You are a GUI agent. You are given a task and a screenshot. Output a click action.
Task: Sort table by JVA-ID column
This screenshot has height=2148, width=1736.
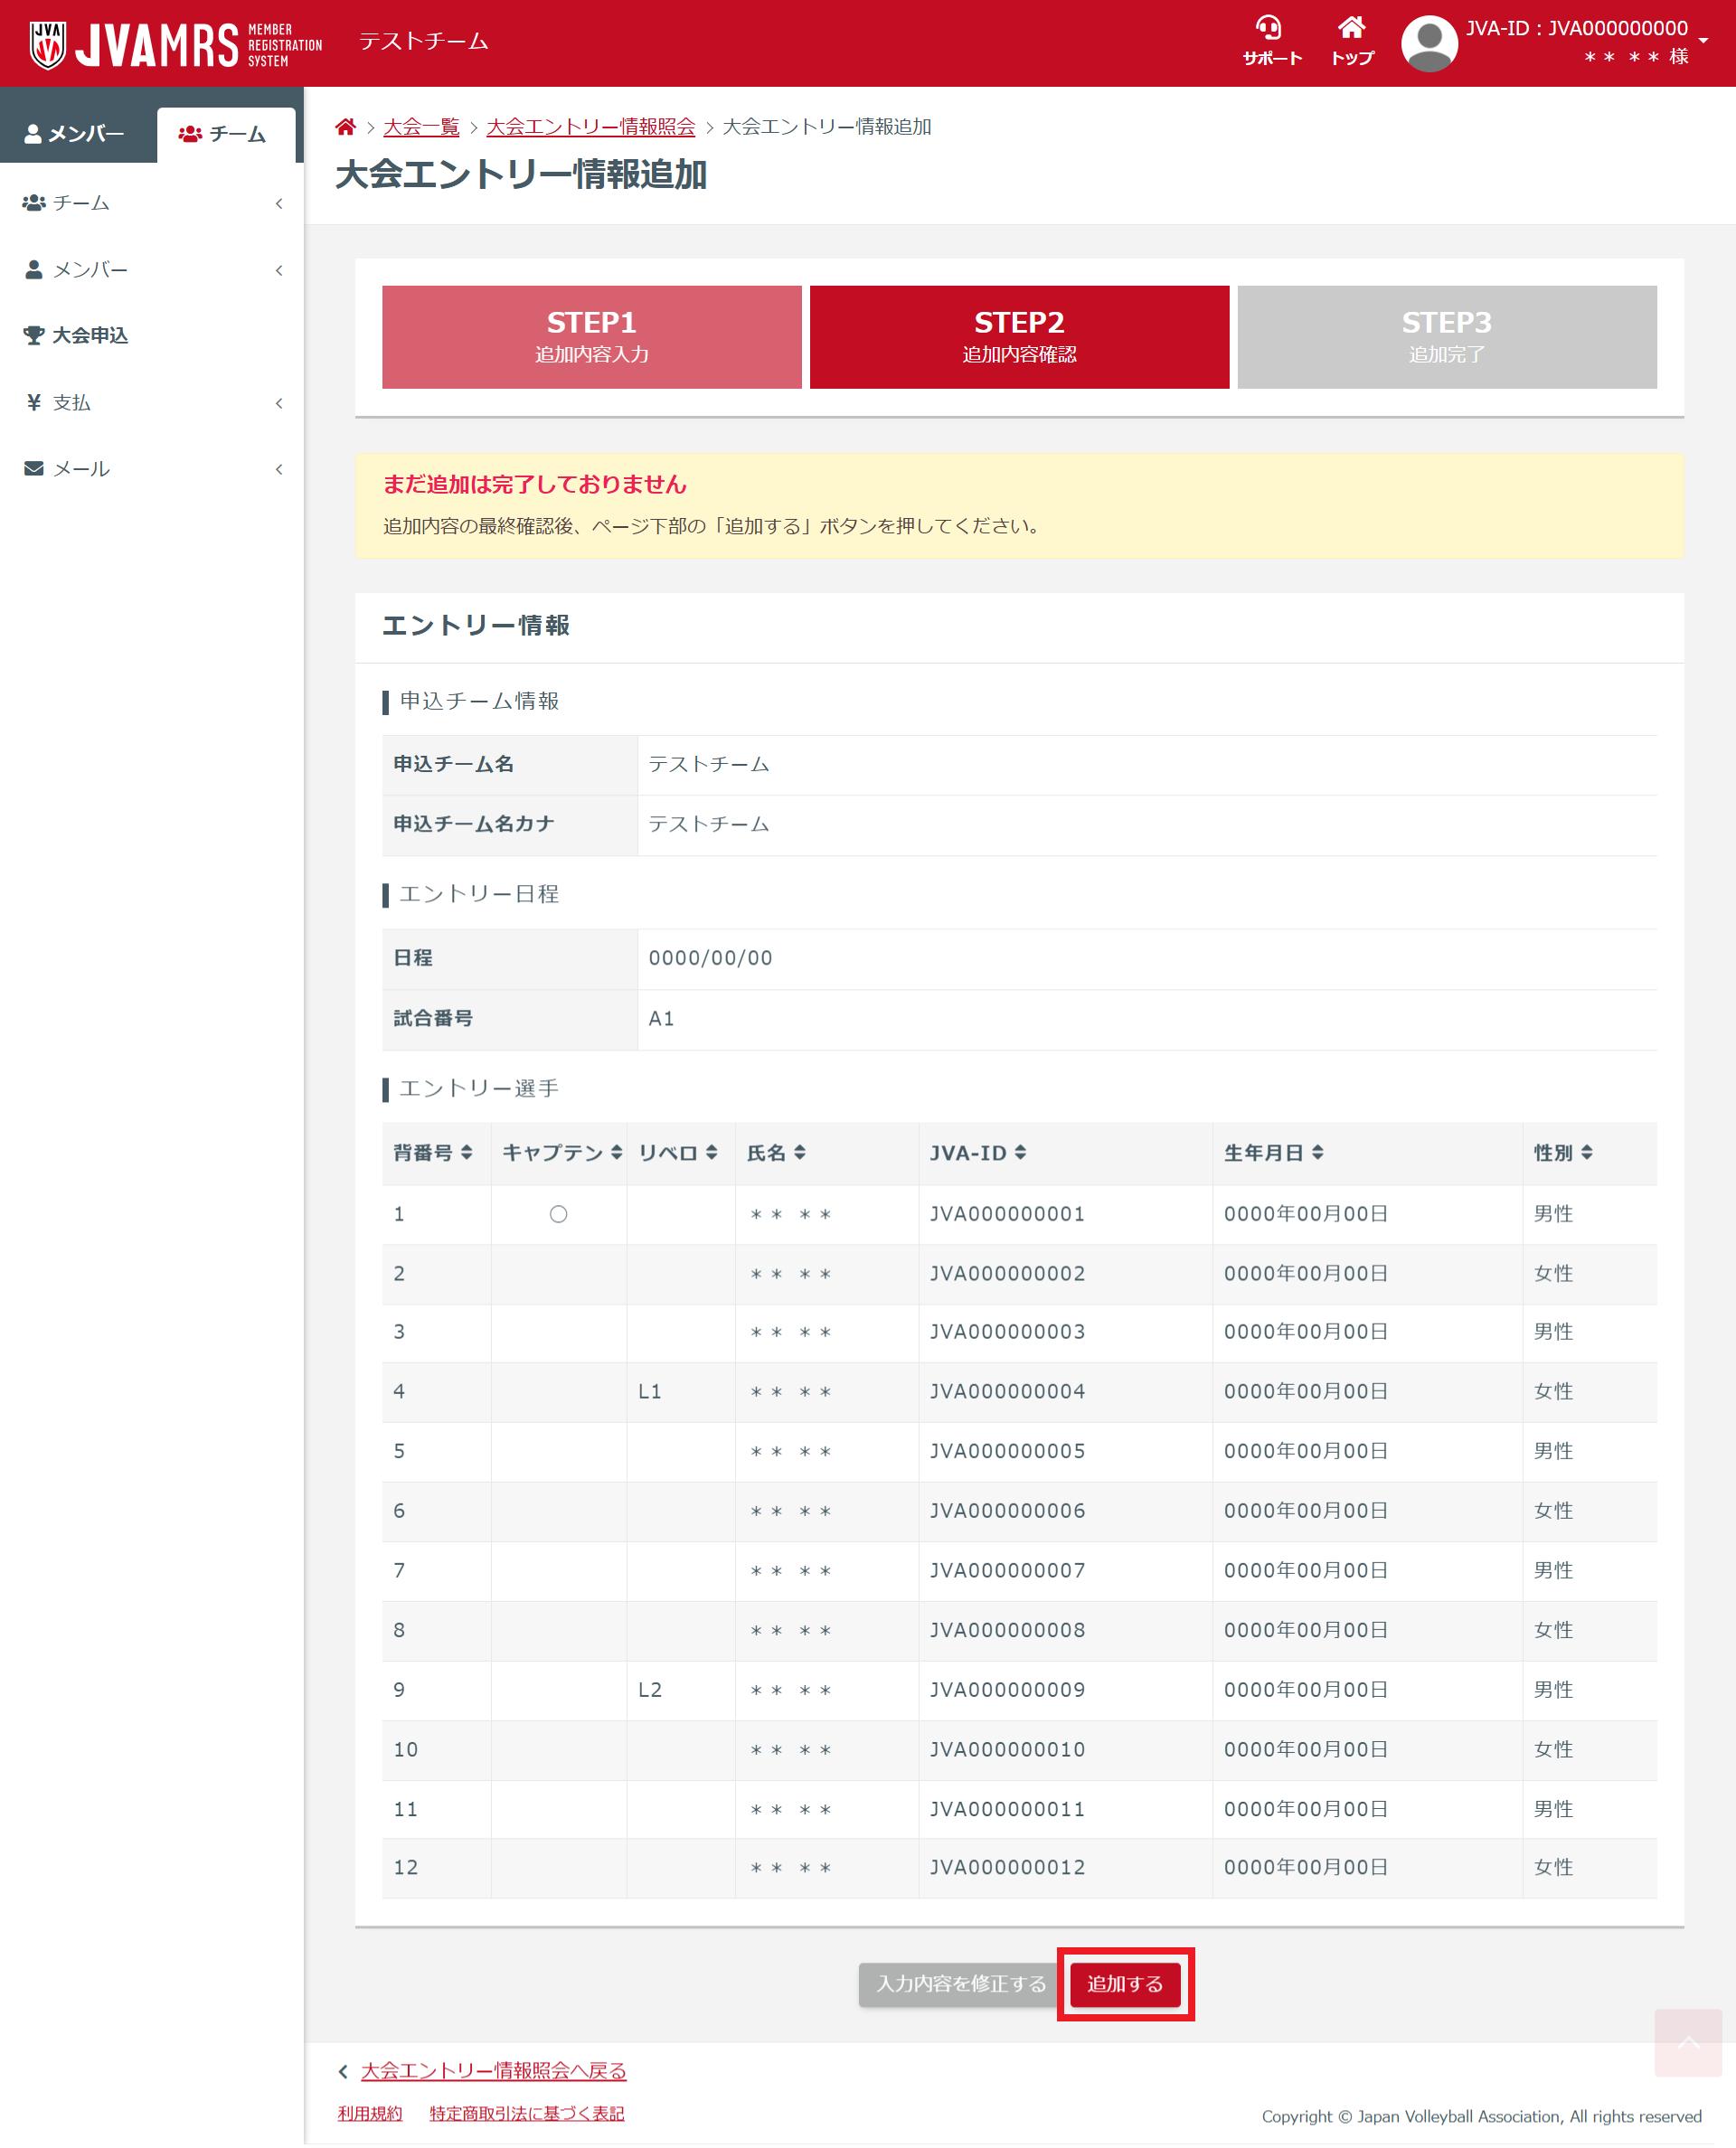pos(1020,1153)
